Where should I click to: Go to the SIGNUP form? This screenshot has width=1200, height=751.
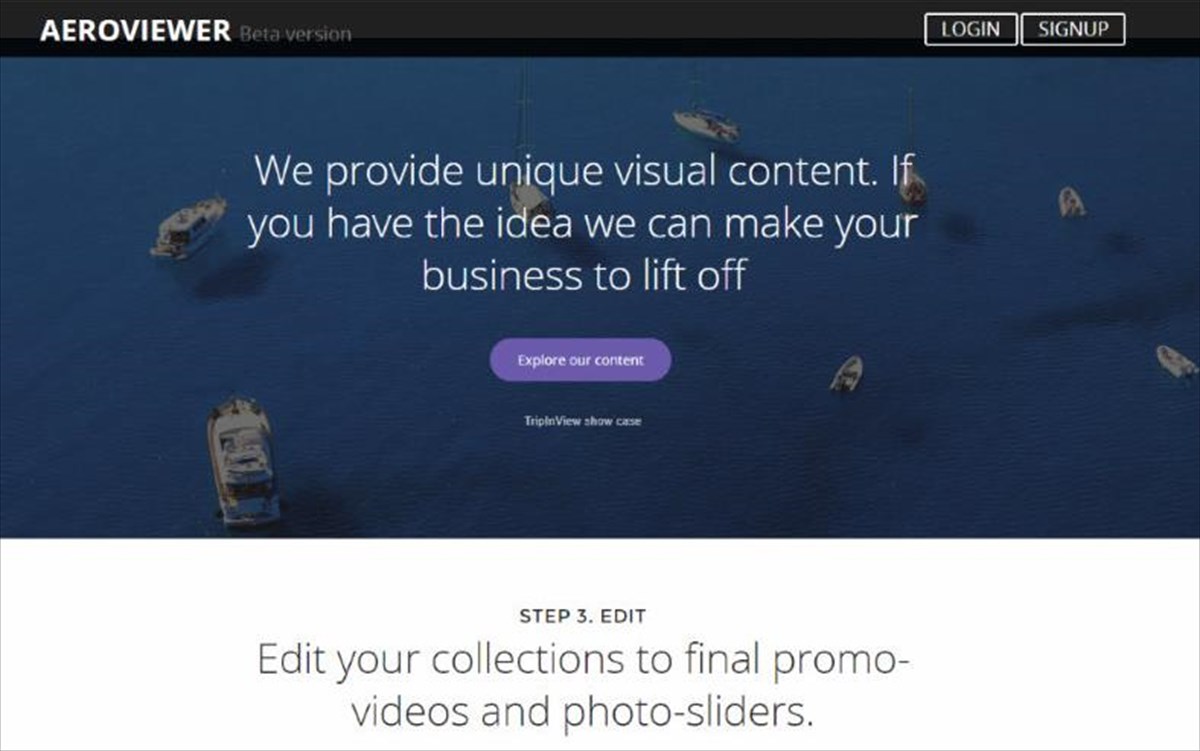click(x=1073, y=29)
